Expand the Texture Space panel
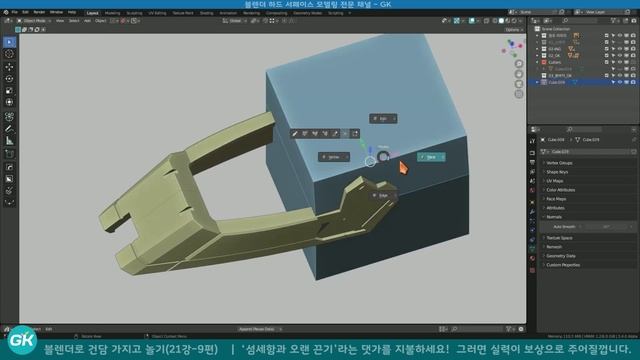Image resolution: width=640 pixels, height=360 pixels. tap(559, 238)
